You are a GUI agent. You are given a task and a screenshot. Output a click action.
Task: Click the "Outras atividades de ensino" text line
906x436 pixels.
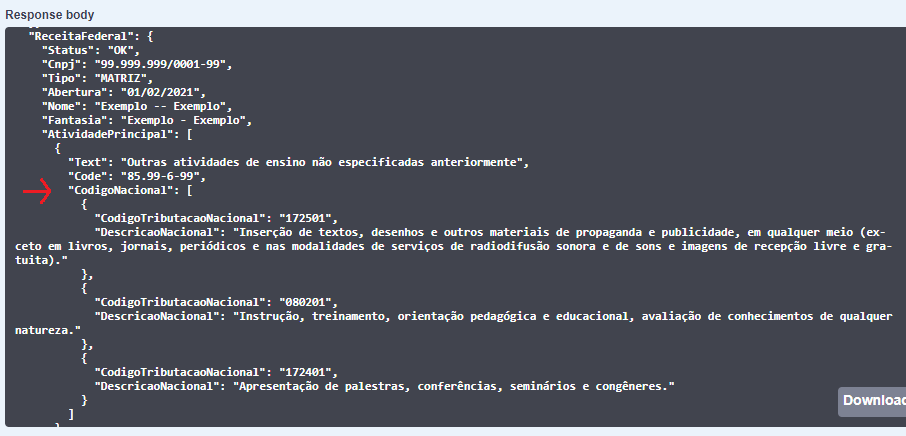(322, 162)
